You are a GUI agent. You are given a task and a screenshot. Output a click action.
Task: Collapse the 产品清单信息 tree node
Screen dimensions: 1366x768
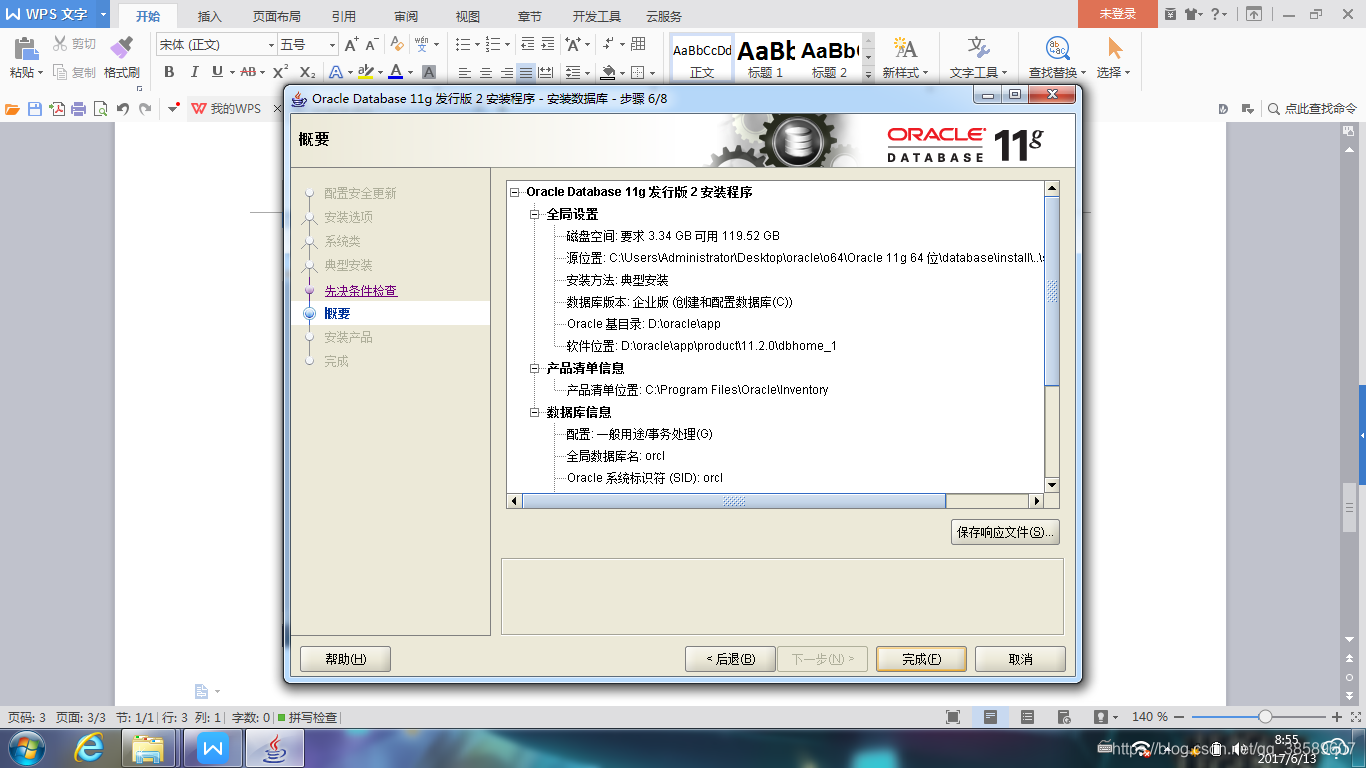[535, 368]
